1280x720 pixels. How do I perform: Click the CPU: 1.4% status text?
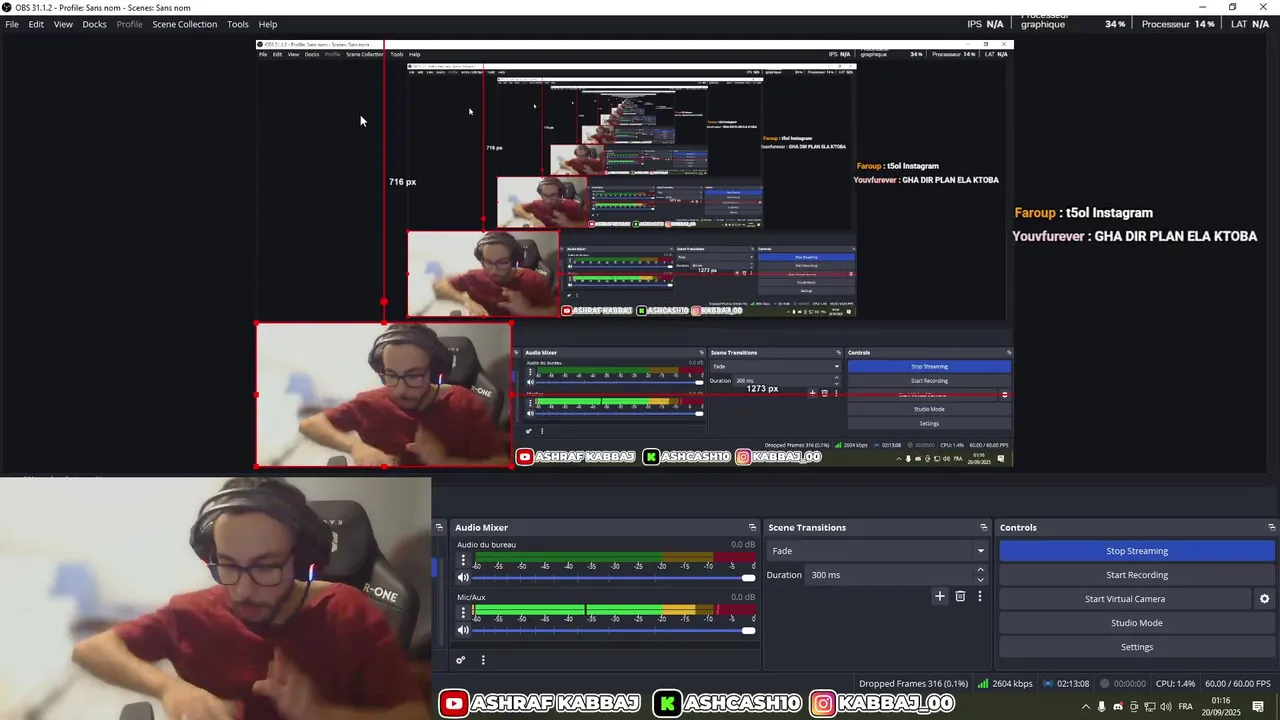click(x=1175, y=684)
